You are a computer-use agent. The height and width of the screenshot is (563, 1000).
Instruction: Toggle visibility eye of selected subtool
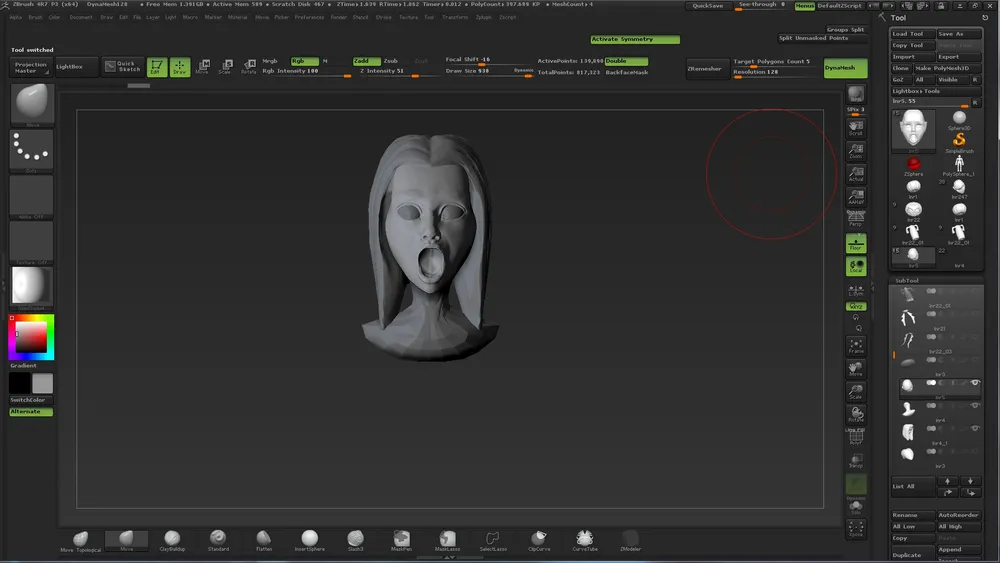(x=975, y=383)
